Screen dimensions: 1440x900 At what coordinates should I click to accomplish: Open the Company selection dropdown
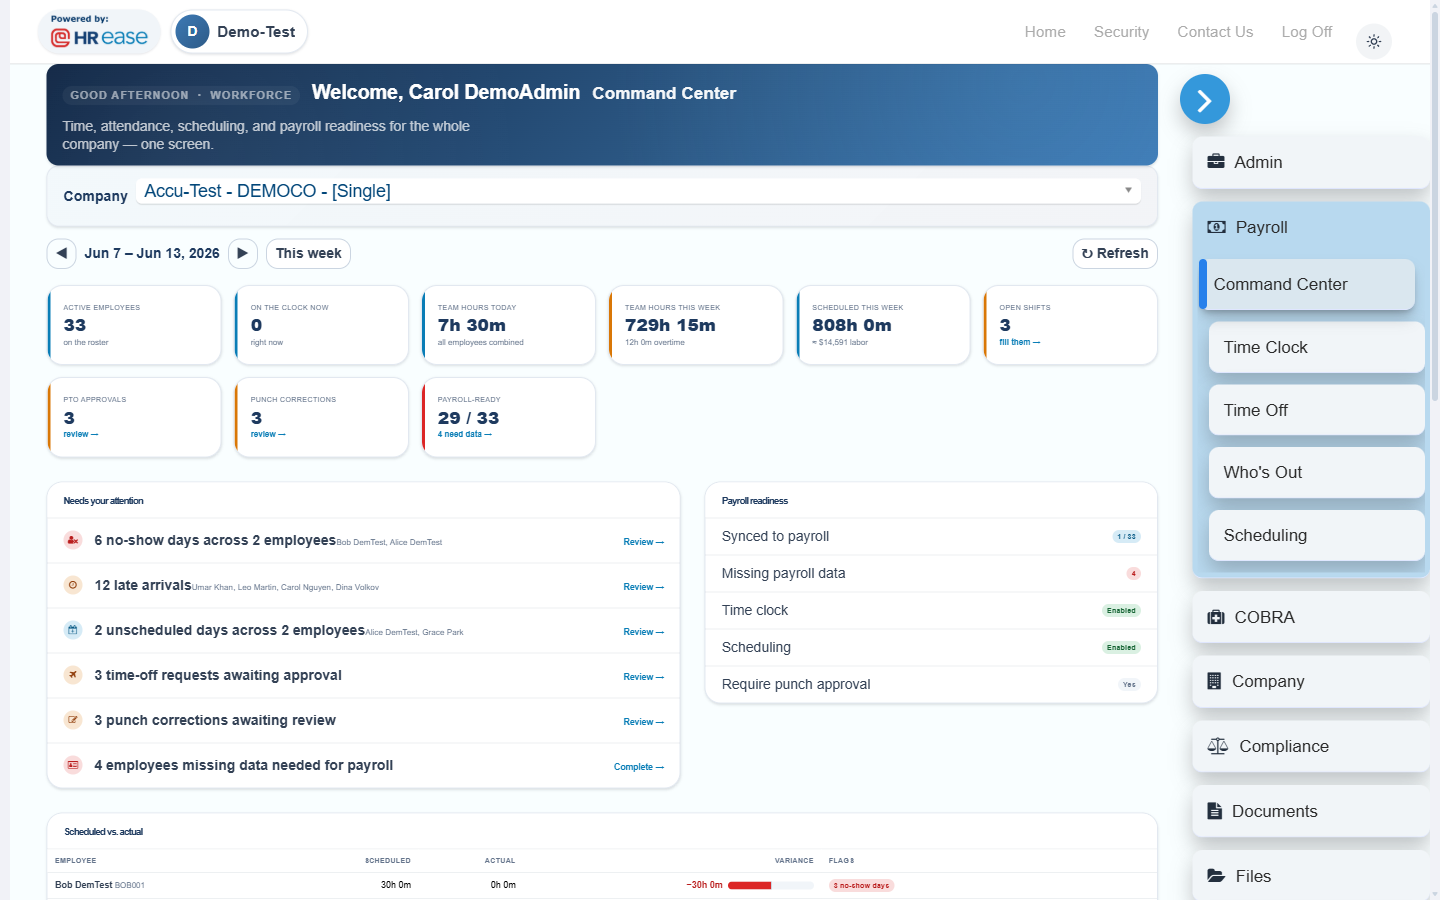coord(640,191)
